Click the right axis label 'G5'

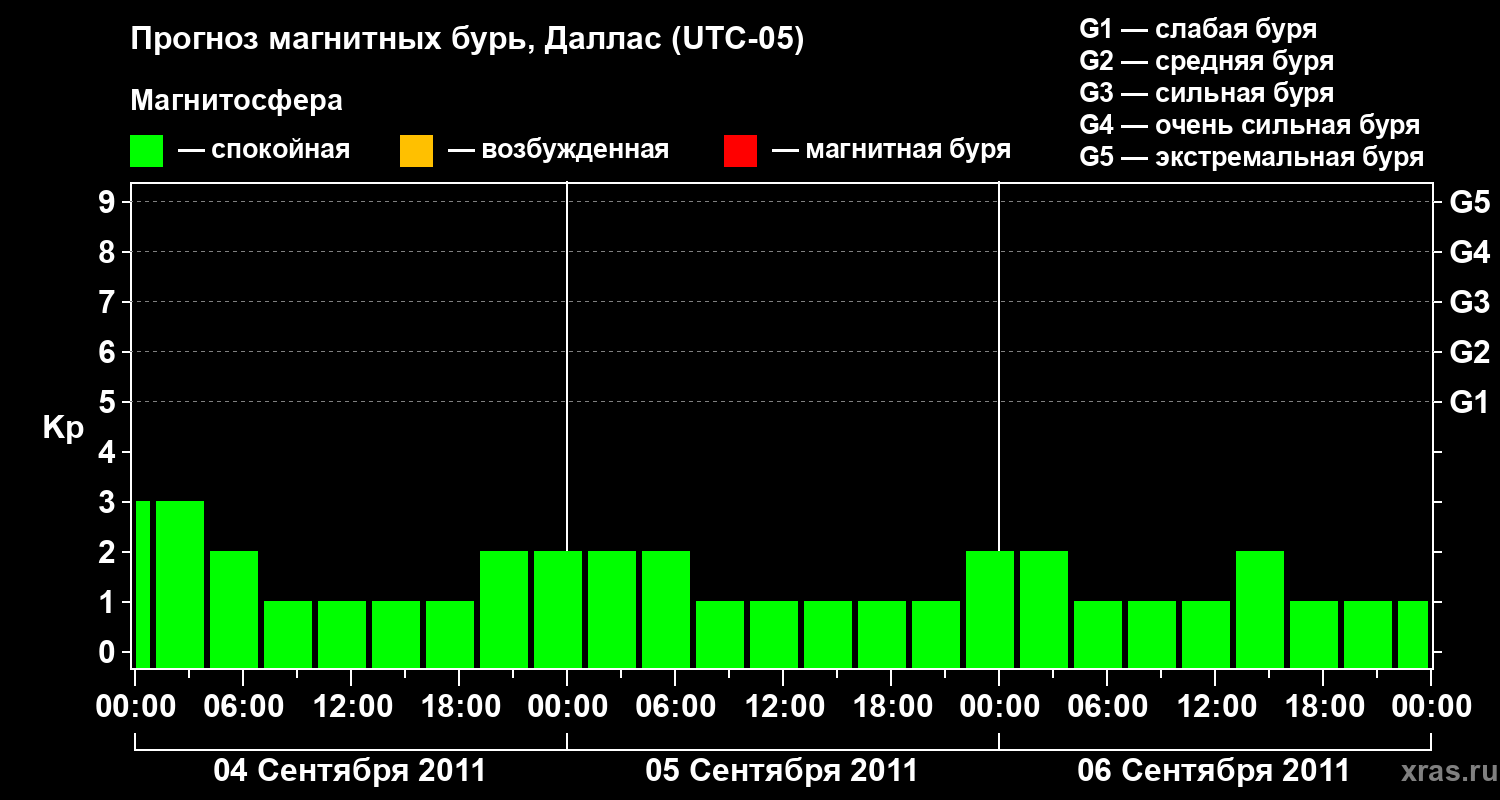[1469, 202]
